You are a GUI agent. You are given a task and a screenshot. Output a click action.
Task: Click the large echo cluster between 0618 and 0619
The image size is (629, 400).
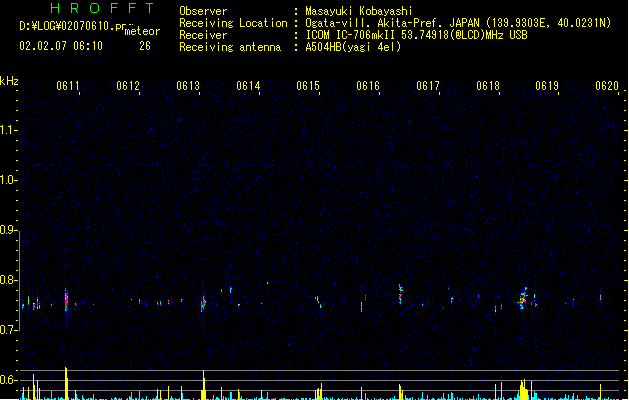click(523, 298)
